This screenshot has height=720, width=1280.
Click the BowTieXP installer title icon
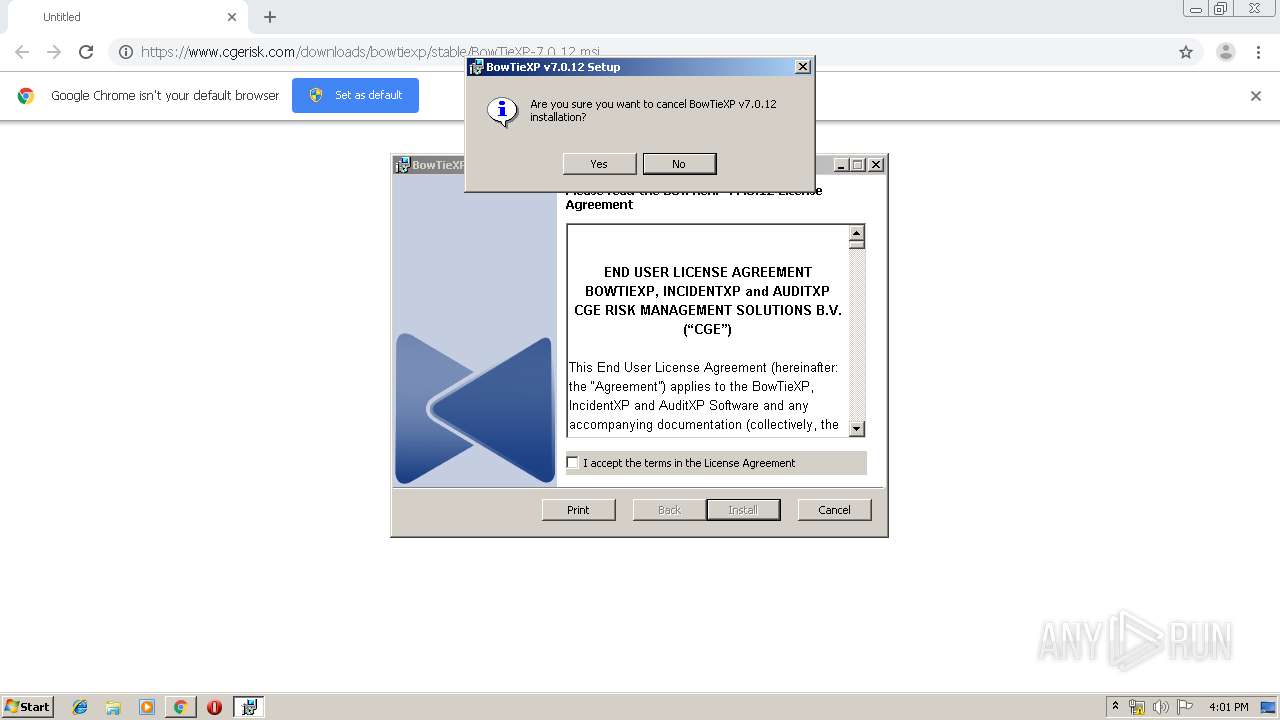tap(402, 165)
